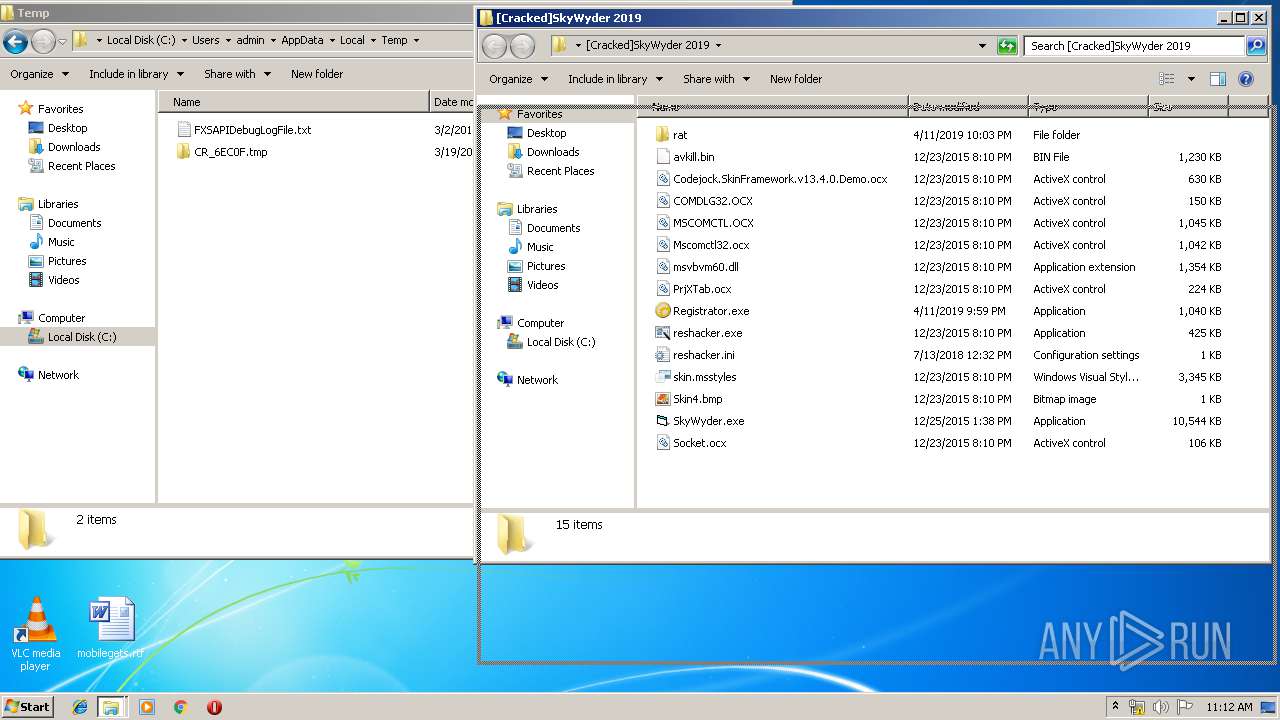Select the PrjXTab.ocx file icon
Image resolution: width=1280 pixels, height=720 pixels.
pyautogui.click(x=662, y=289)
